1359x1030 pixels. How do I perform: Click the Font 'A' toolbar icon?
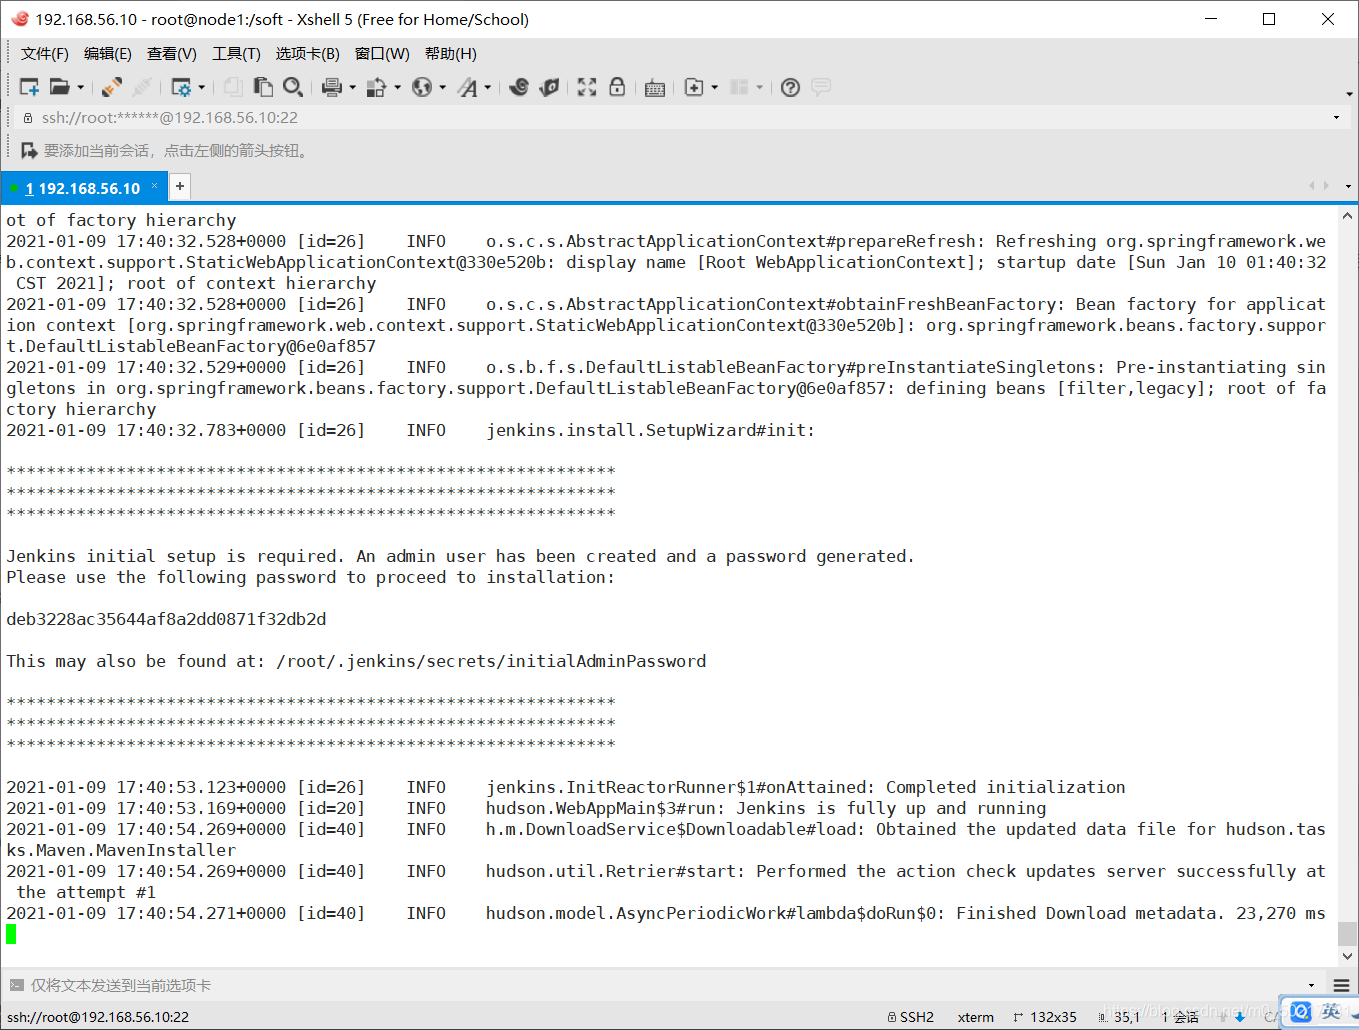tap(467, 88)
